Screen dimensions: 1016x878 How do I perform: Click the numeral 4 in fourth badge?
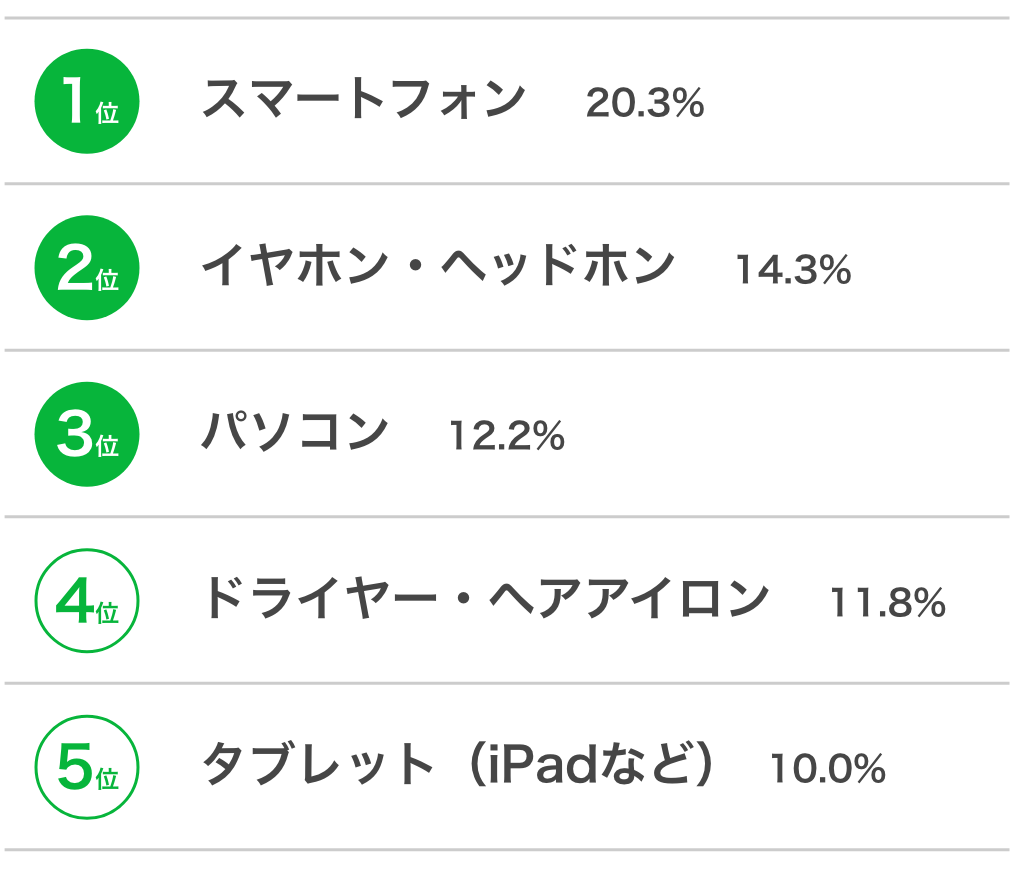click(75, 601)
